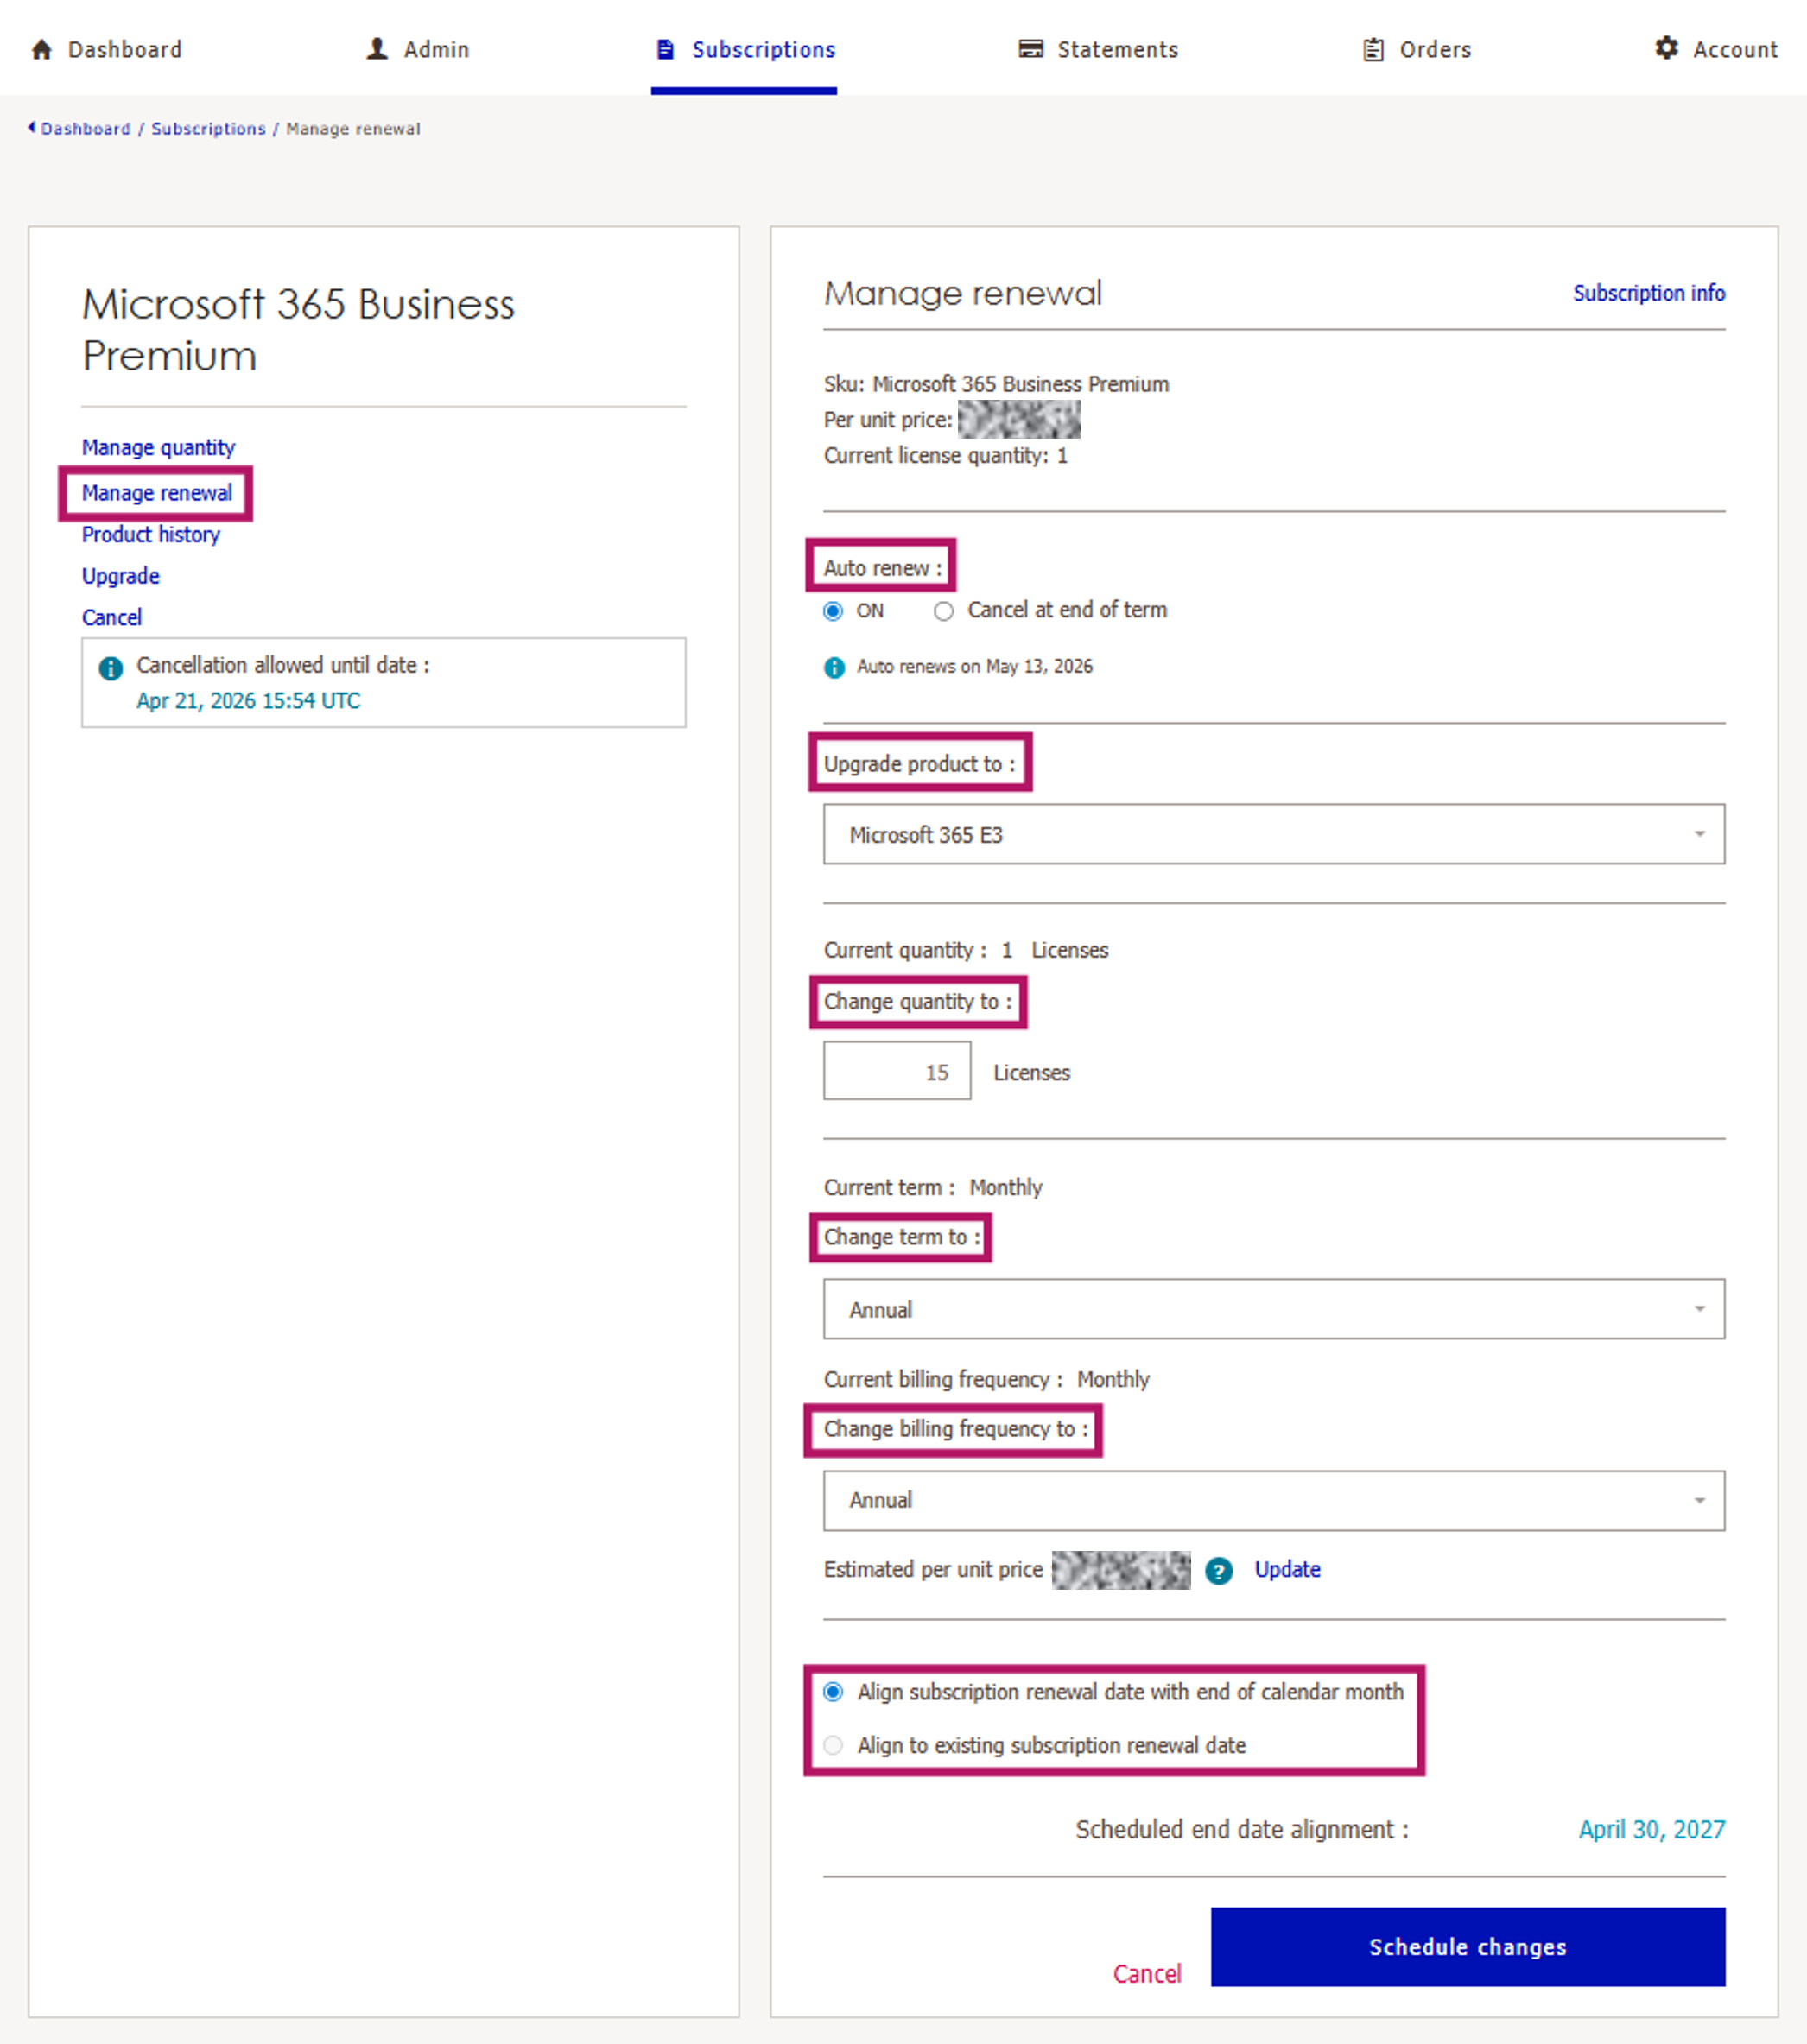Click the Orders clipboard icon
Screen dimensions: 1807x2044
point(1373,49)
